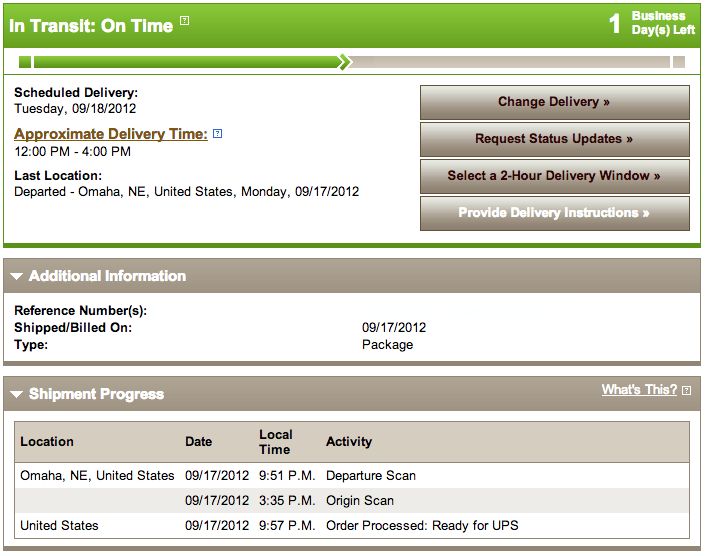Click Request Status Updates button
This screenshot has height=556, width=705.
[x=555, y=139]
